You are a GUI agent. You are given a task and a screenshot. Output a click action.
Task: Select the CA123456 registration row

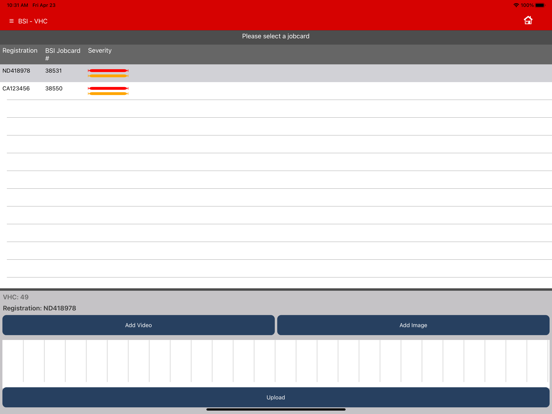276,90
